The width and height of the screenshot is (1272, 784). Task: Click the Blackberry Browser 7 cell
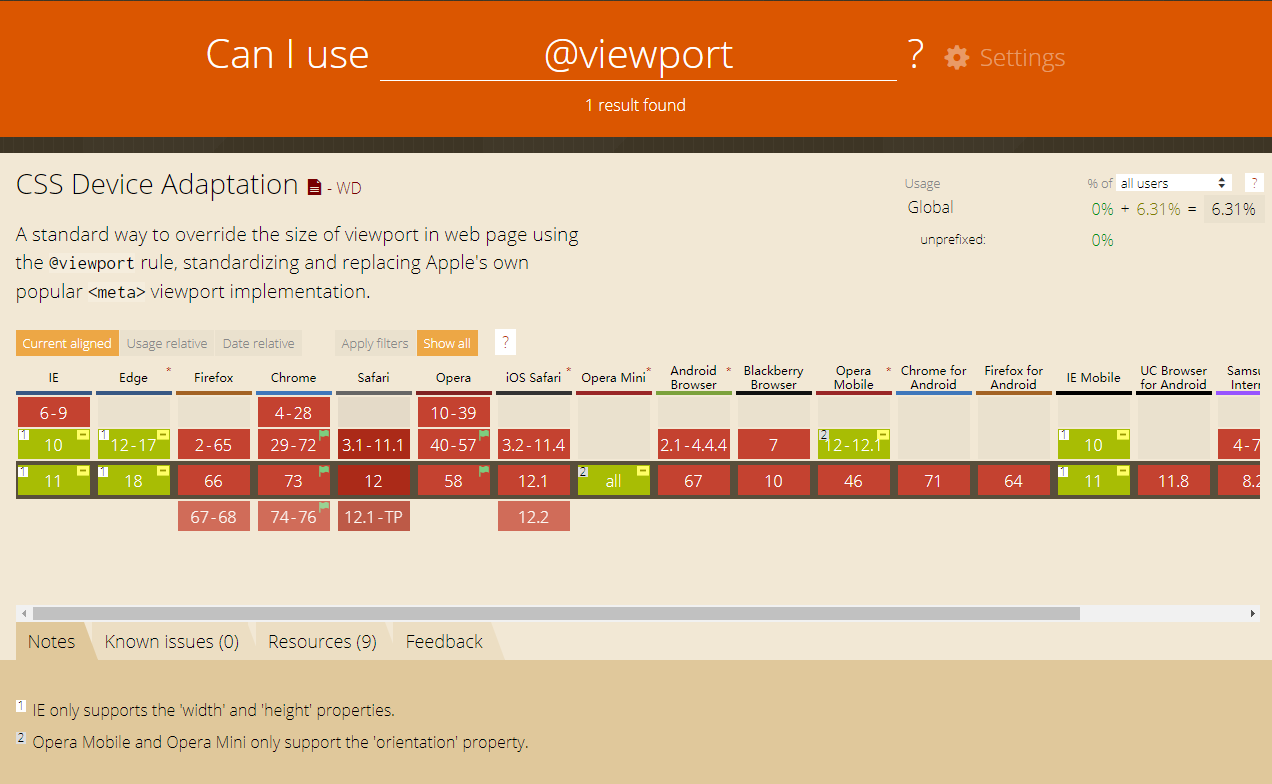pyautogui.click(x=774, y=445)
